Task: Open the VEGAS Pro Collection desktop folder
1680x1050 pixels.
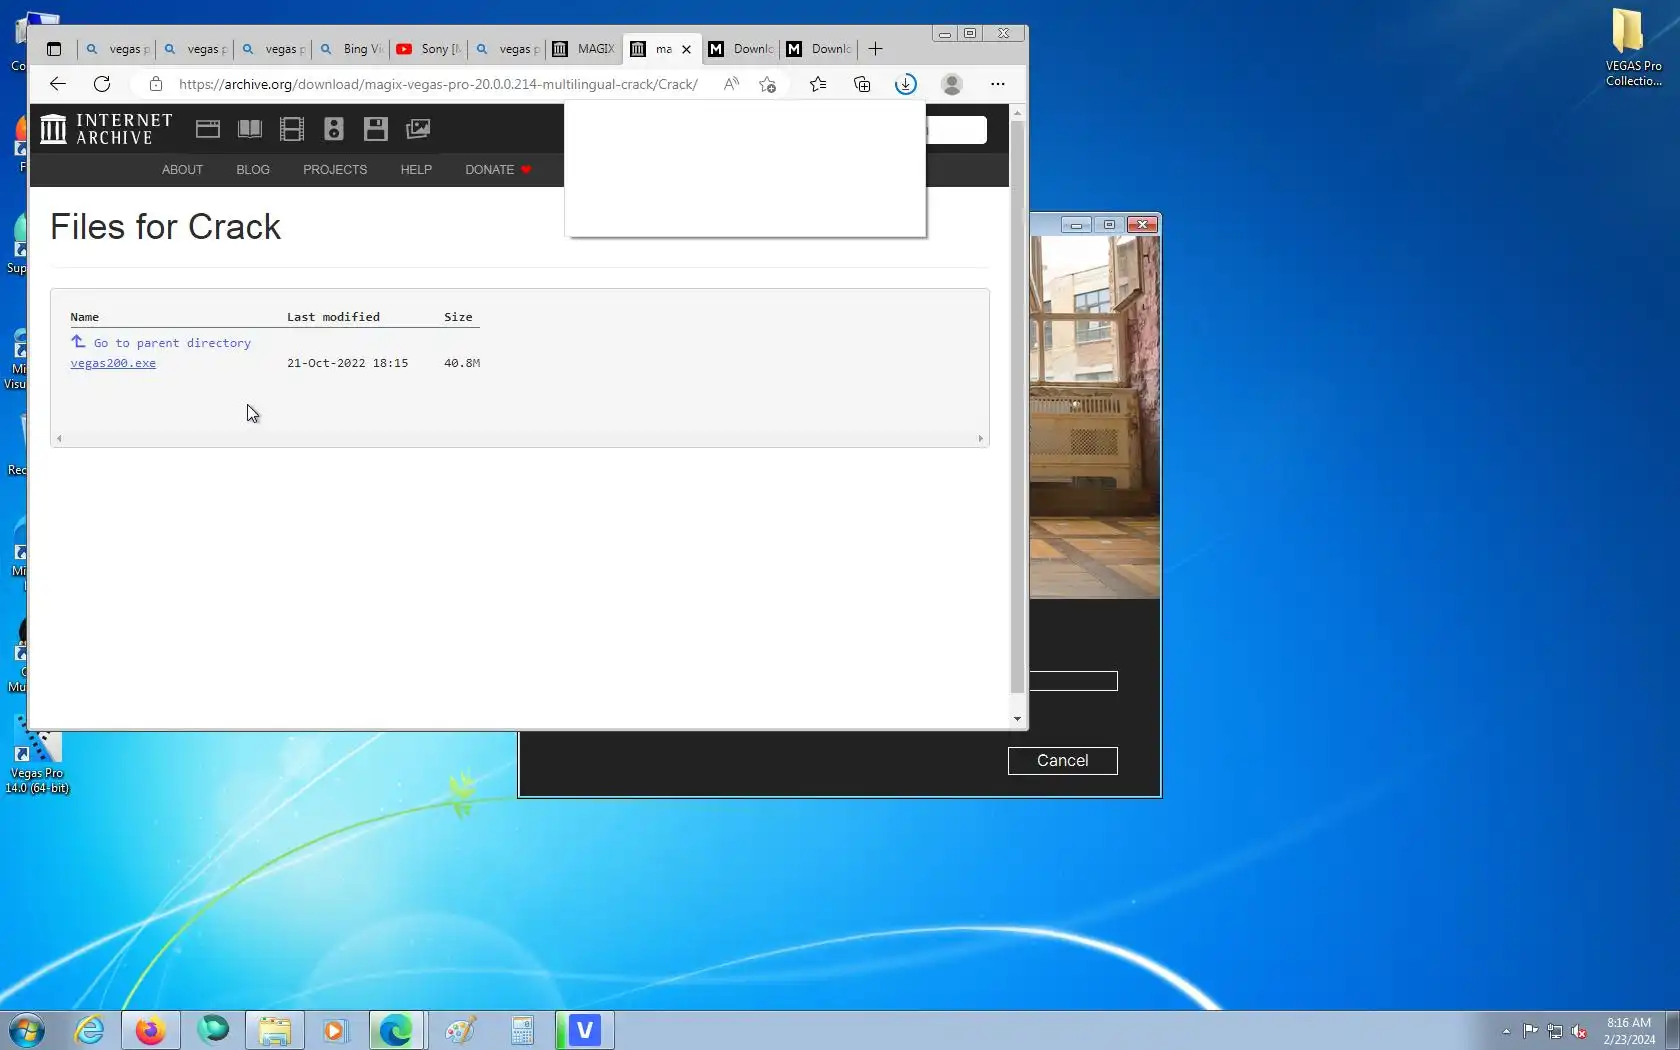Action: point(1633,48)
